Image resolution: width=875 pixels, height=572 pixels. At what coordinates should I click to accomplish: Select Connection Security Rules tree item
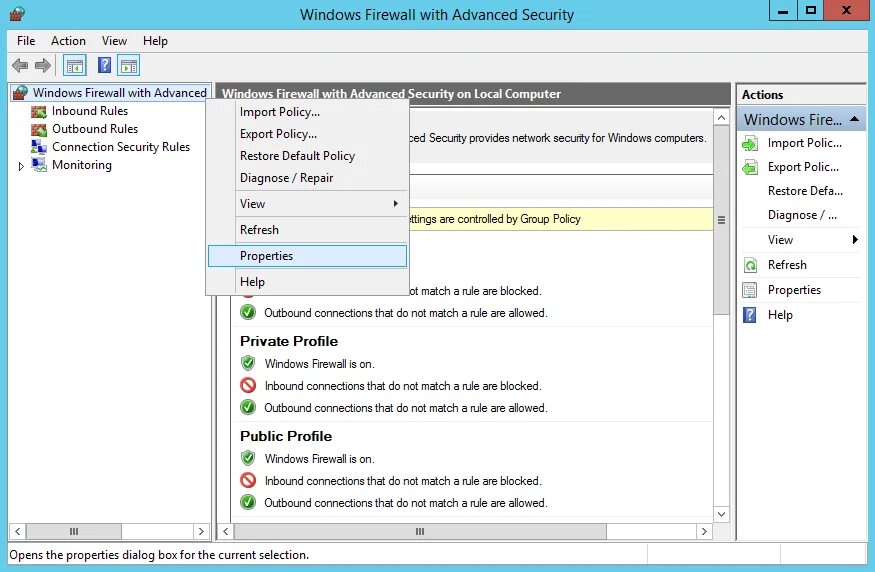121,147
